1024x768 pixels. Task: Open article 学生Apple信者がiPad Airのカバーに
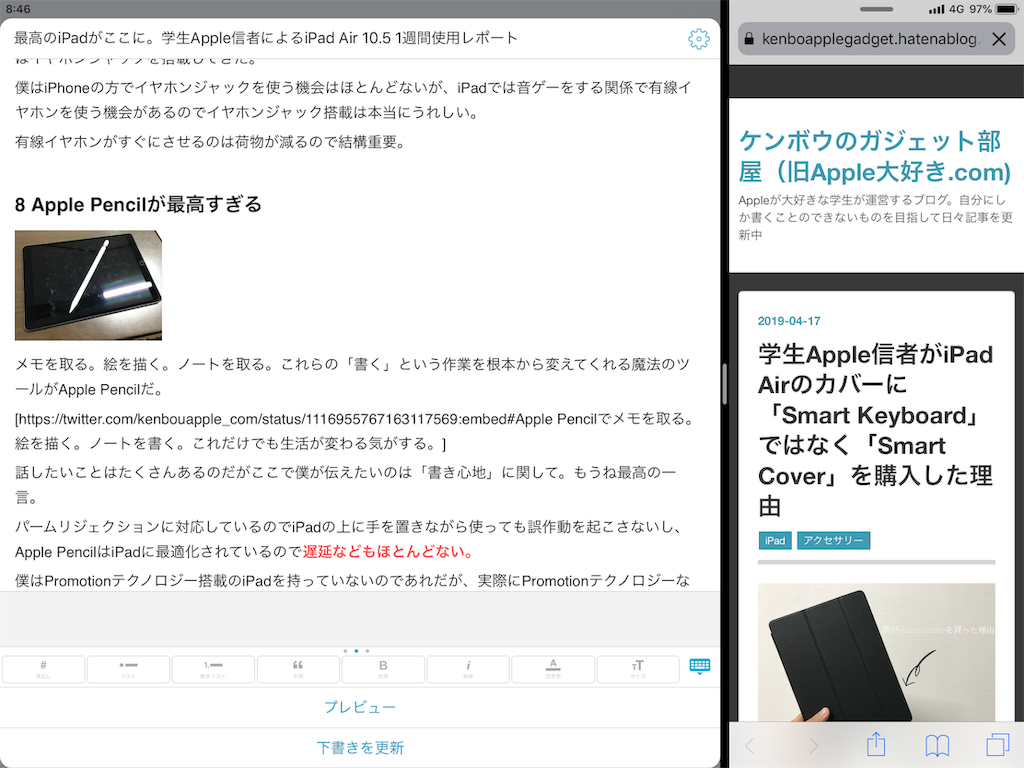(875, 430)
